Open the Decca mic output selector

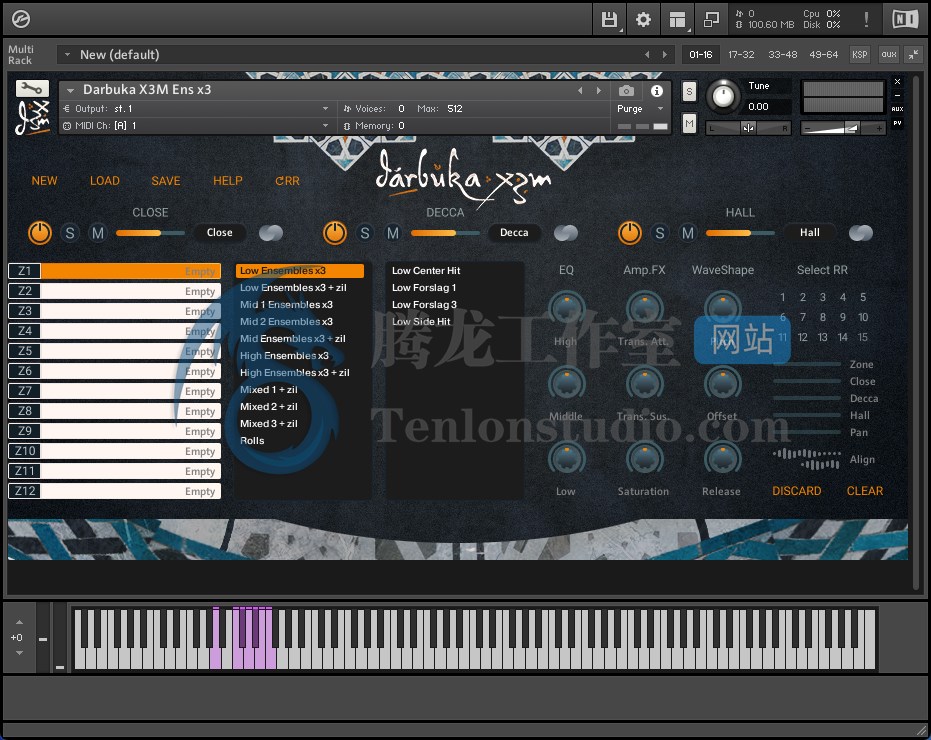(x=514, y=233)
